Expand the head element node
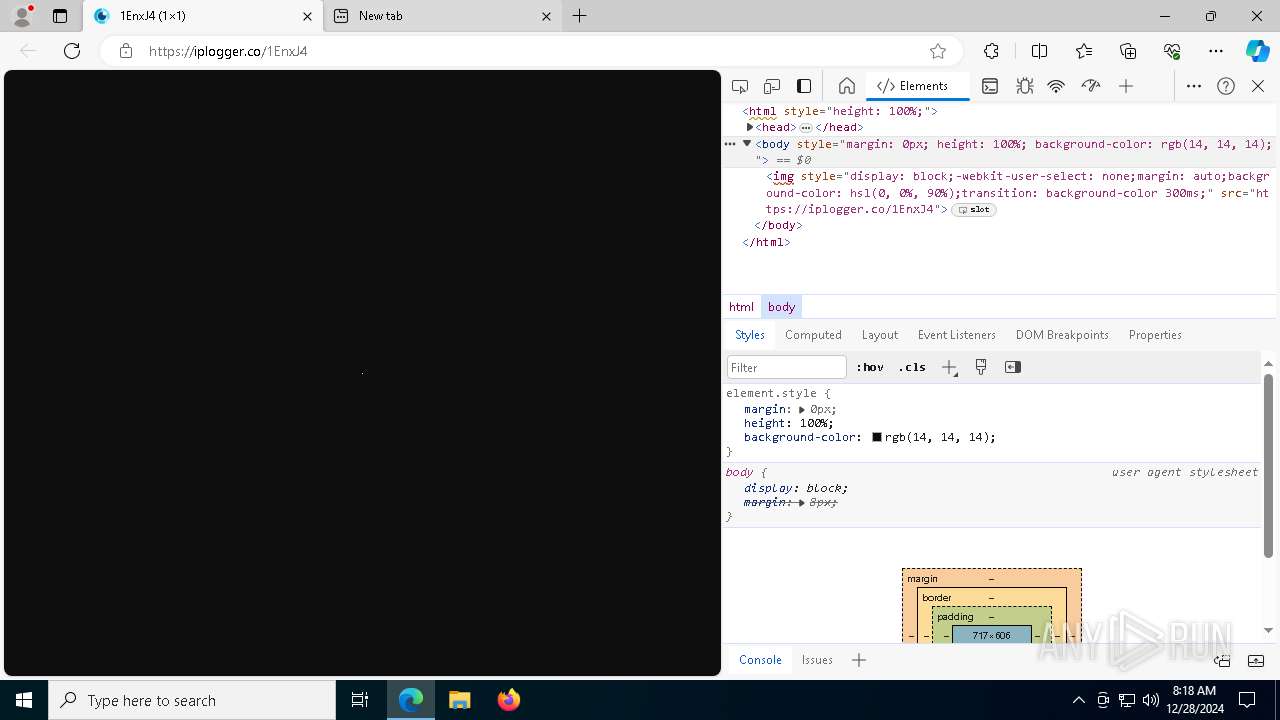Image resolution: width=1280 pixels, height=720 pixels. (x=750, y=127)
